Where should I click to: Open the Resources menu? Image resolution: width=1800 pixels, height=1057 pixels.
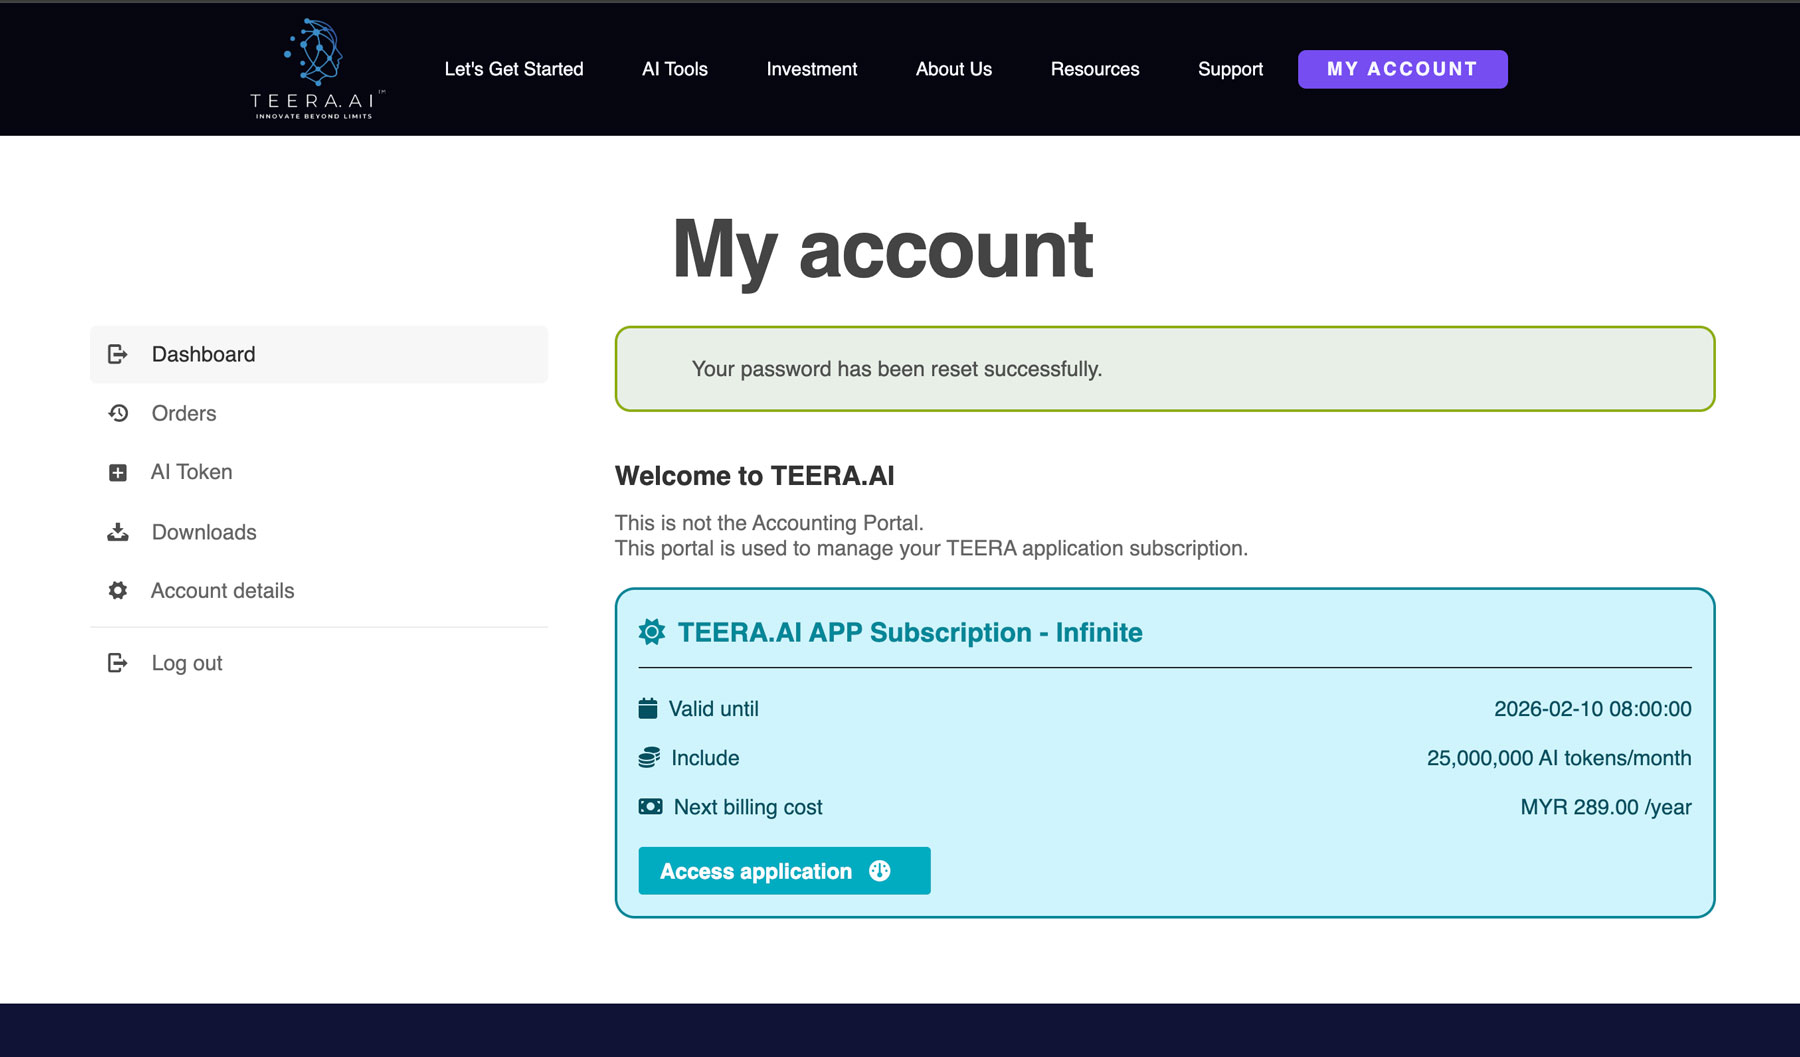[1094, 69]
